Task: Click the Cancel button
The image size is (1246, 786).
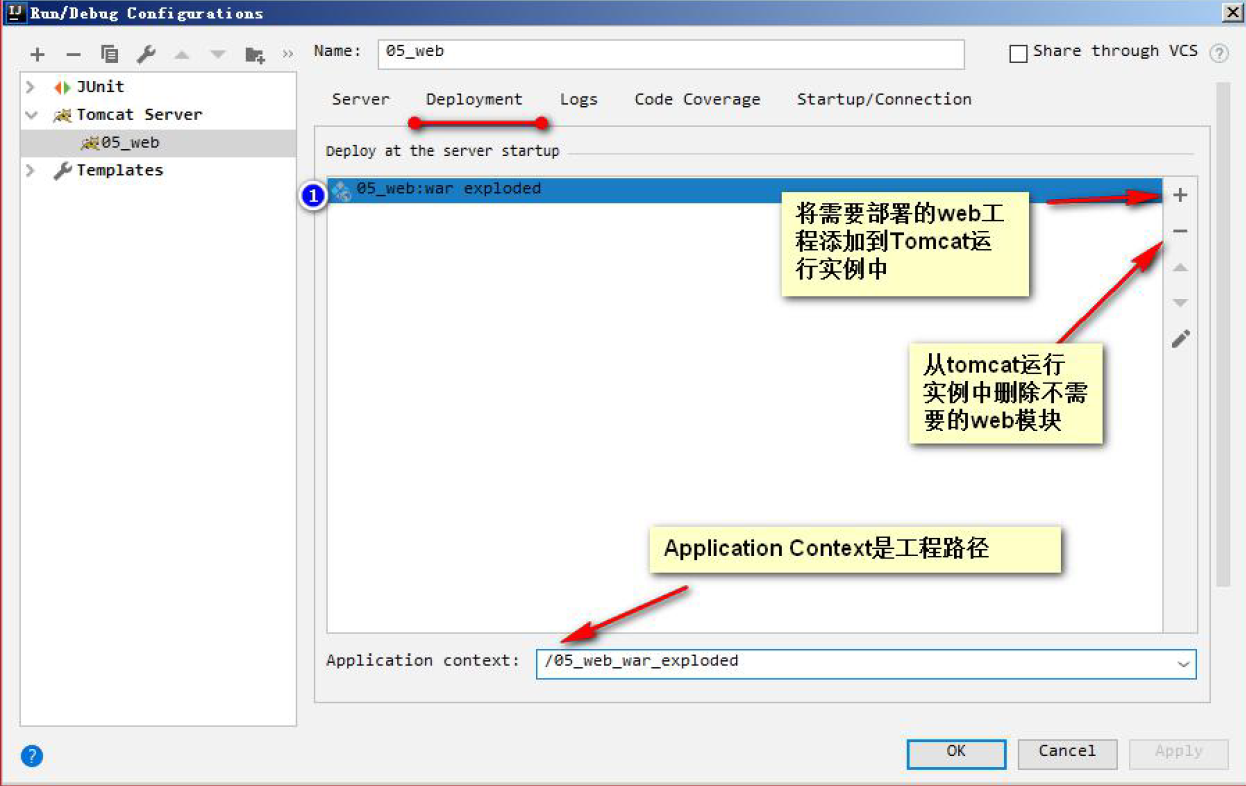Action: [x=1067, y=752]
